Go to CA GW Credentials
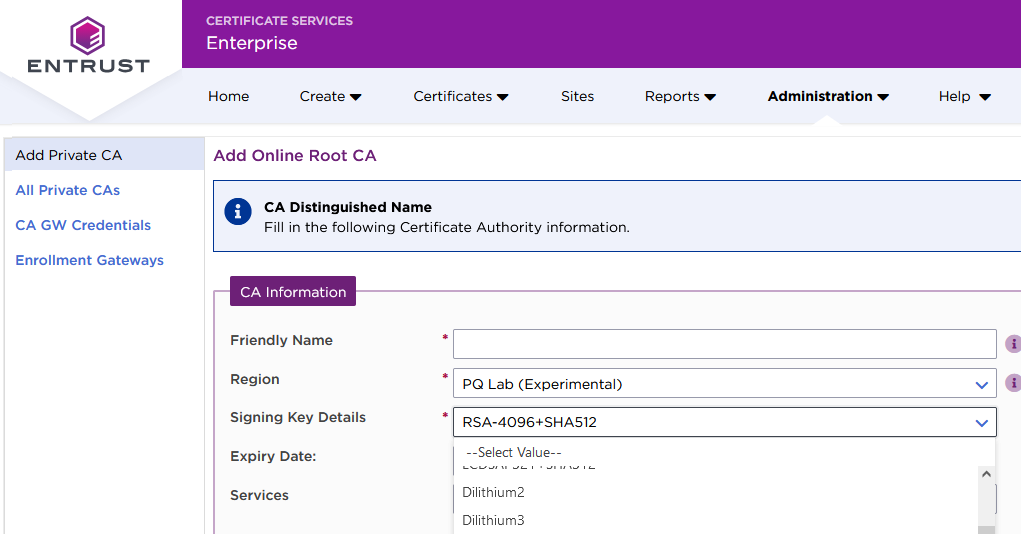Image resolution: width=1021 pixels, height=534 pixels. click(x=83, y=225)
